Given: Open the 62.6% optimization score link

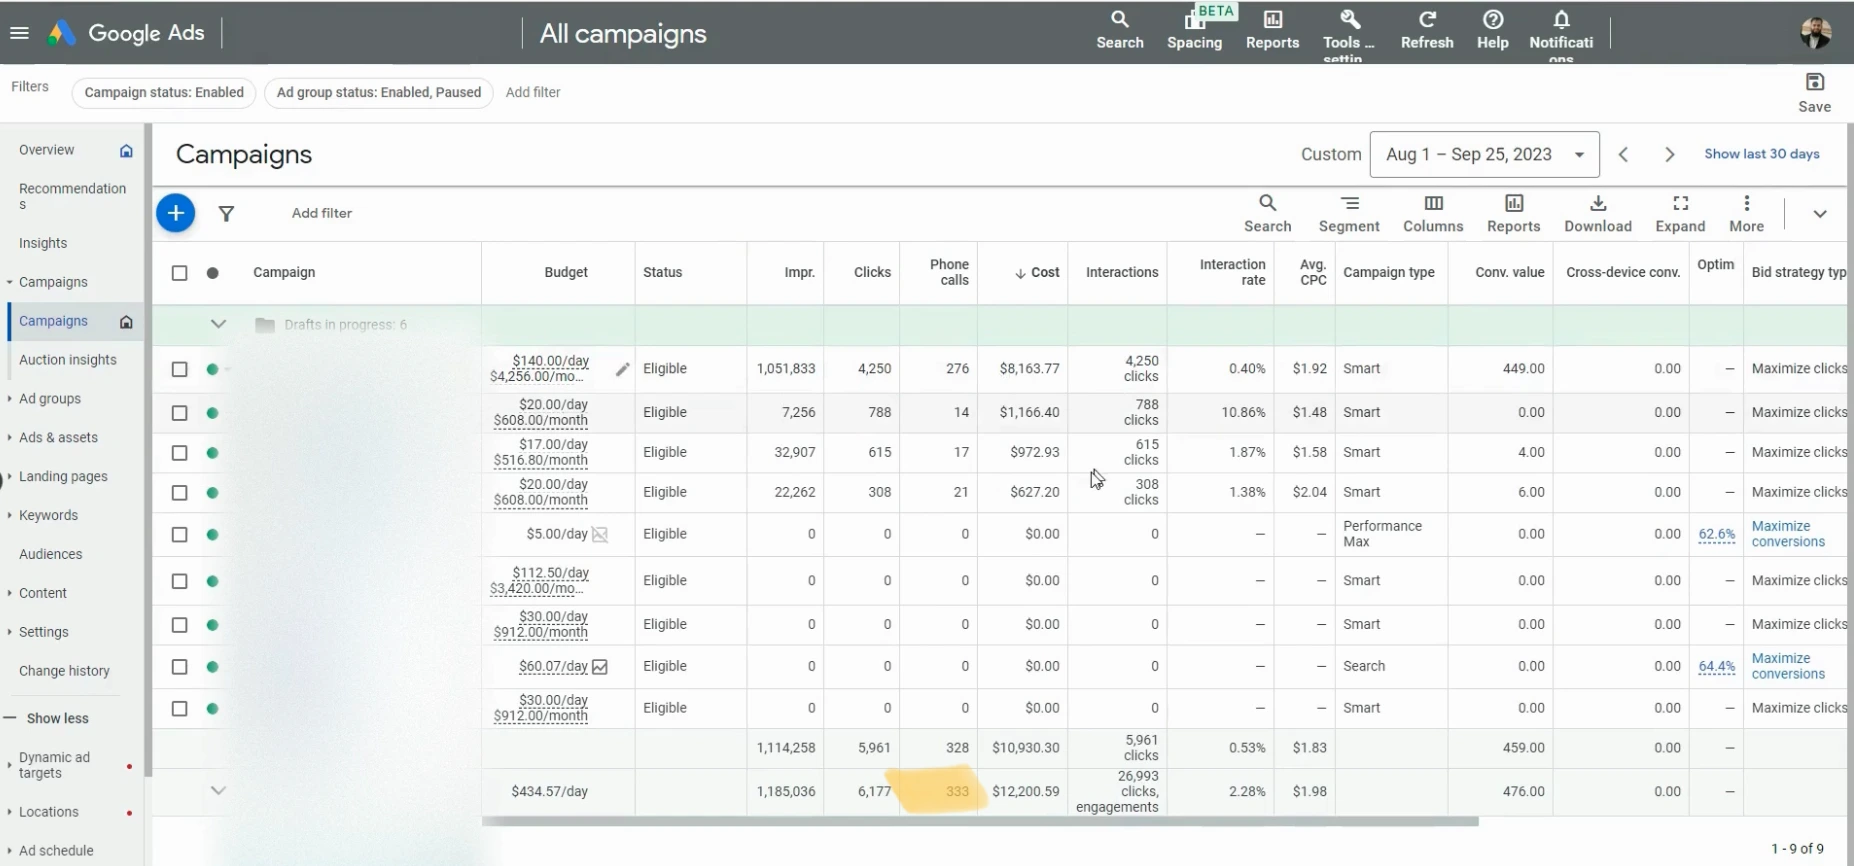Looking at the screenshot, I should tap(1716, 534).
